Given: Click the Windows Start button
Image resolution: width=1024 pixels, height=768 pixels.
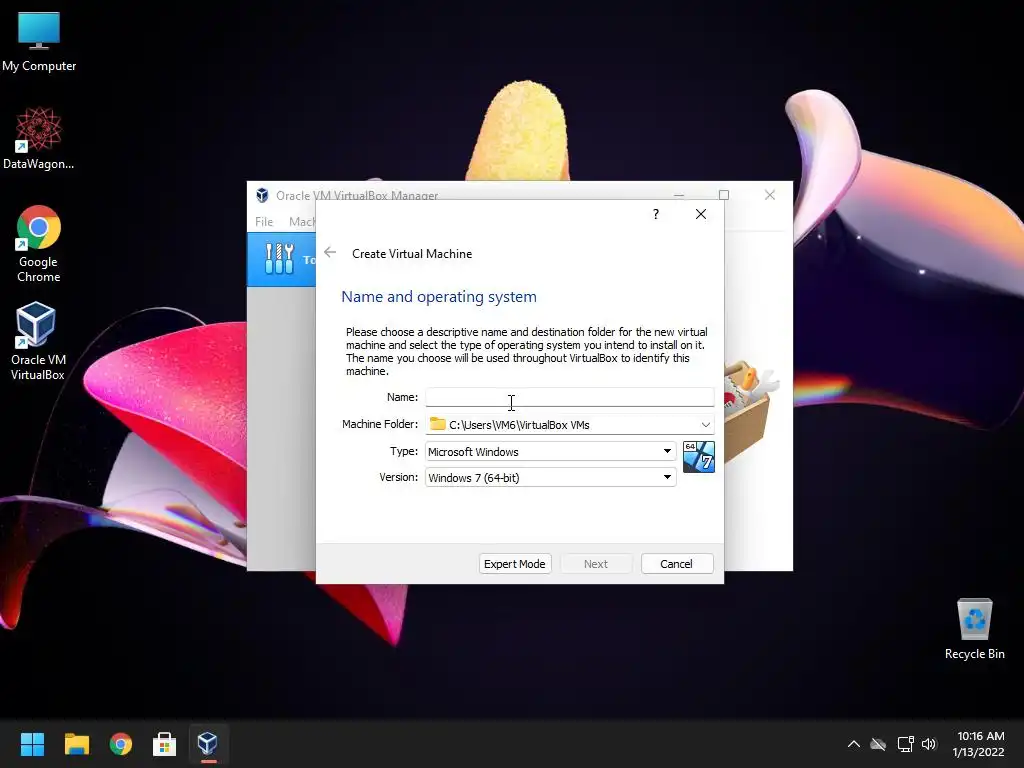Looking at the screenshot, I should (32, 744).
